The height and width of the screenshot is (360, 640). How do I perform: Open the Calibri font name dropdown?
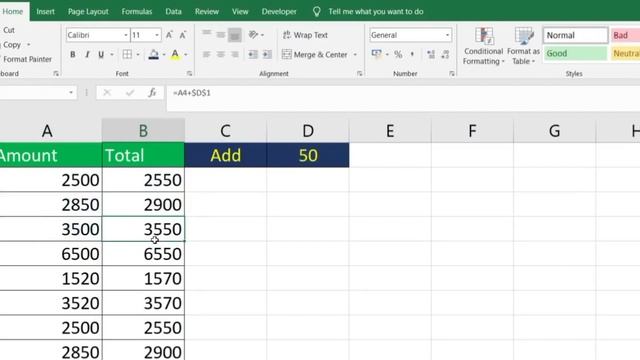(x=126, y=35)
